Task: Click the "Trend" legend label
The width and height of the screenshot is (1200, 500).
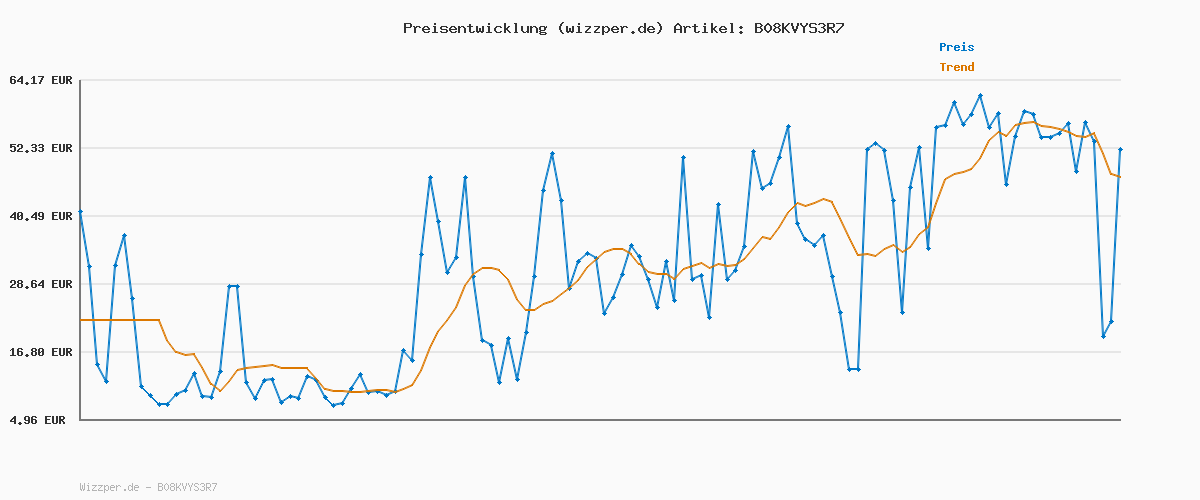Action: coord(956,67)
